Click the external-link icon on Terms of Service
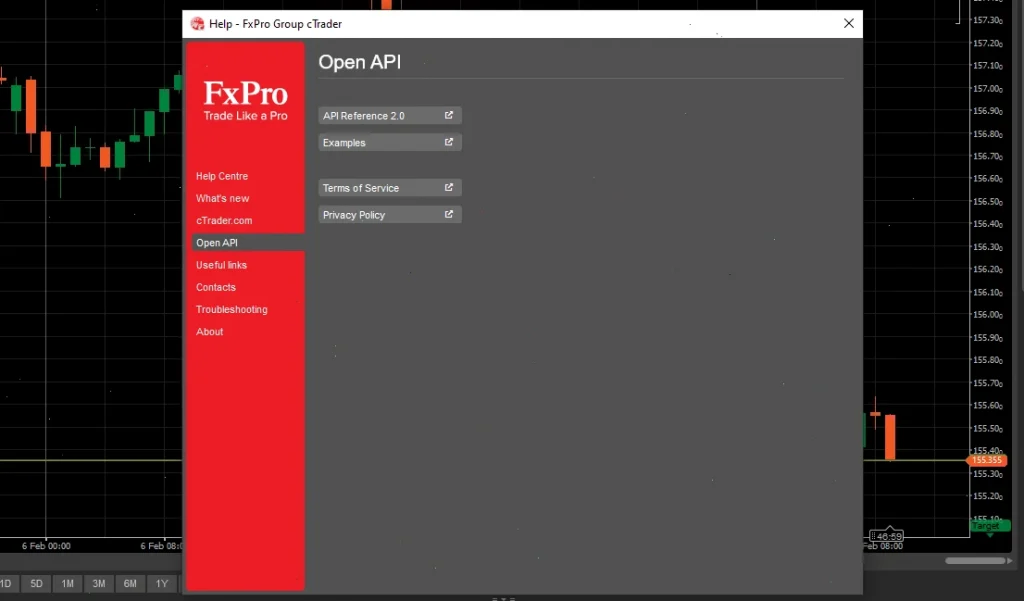 point(449,187)
